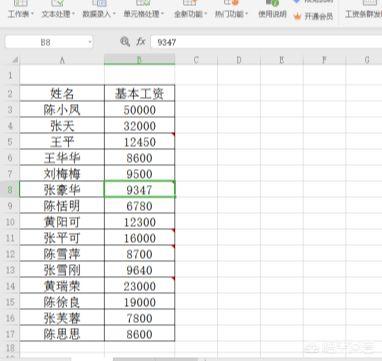Select row 8 header

(x=10, y=189)
